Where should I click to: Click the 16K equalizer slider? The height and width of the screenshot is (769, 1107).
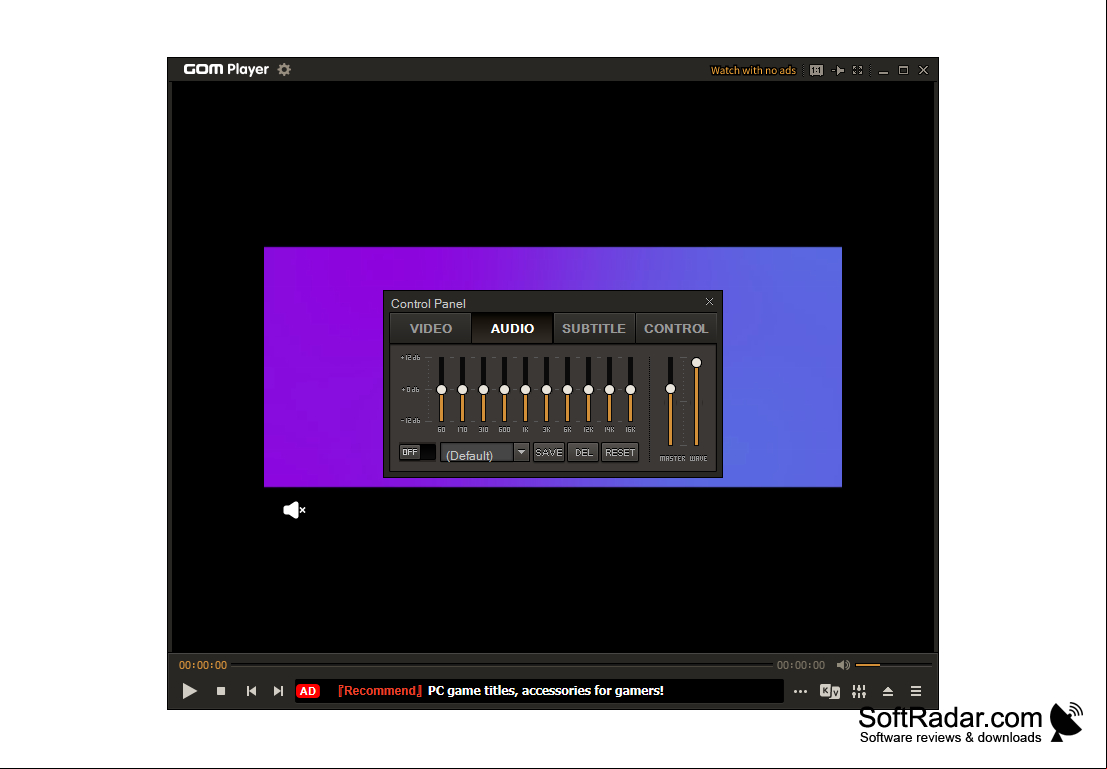[x=630, y=389]
